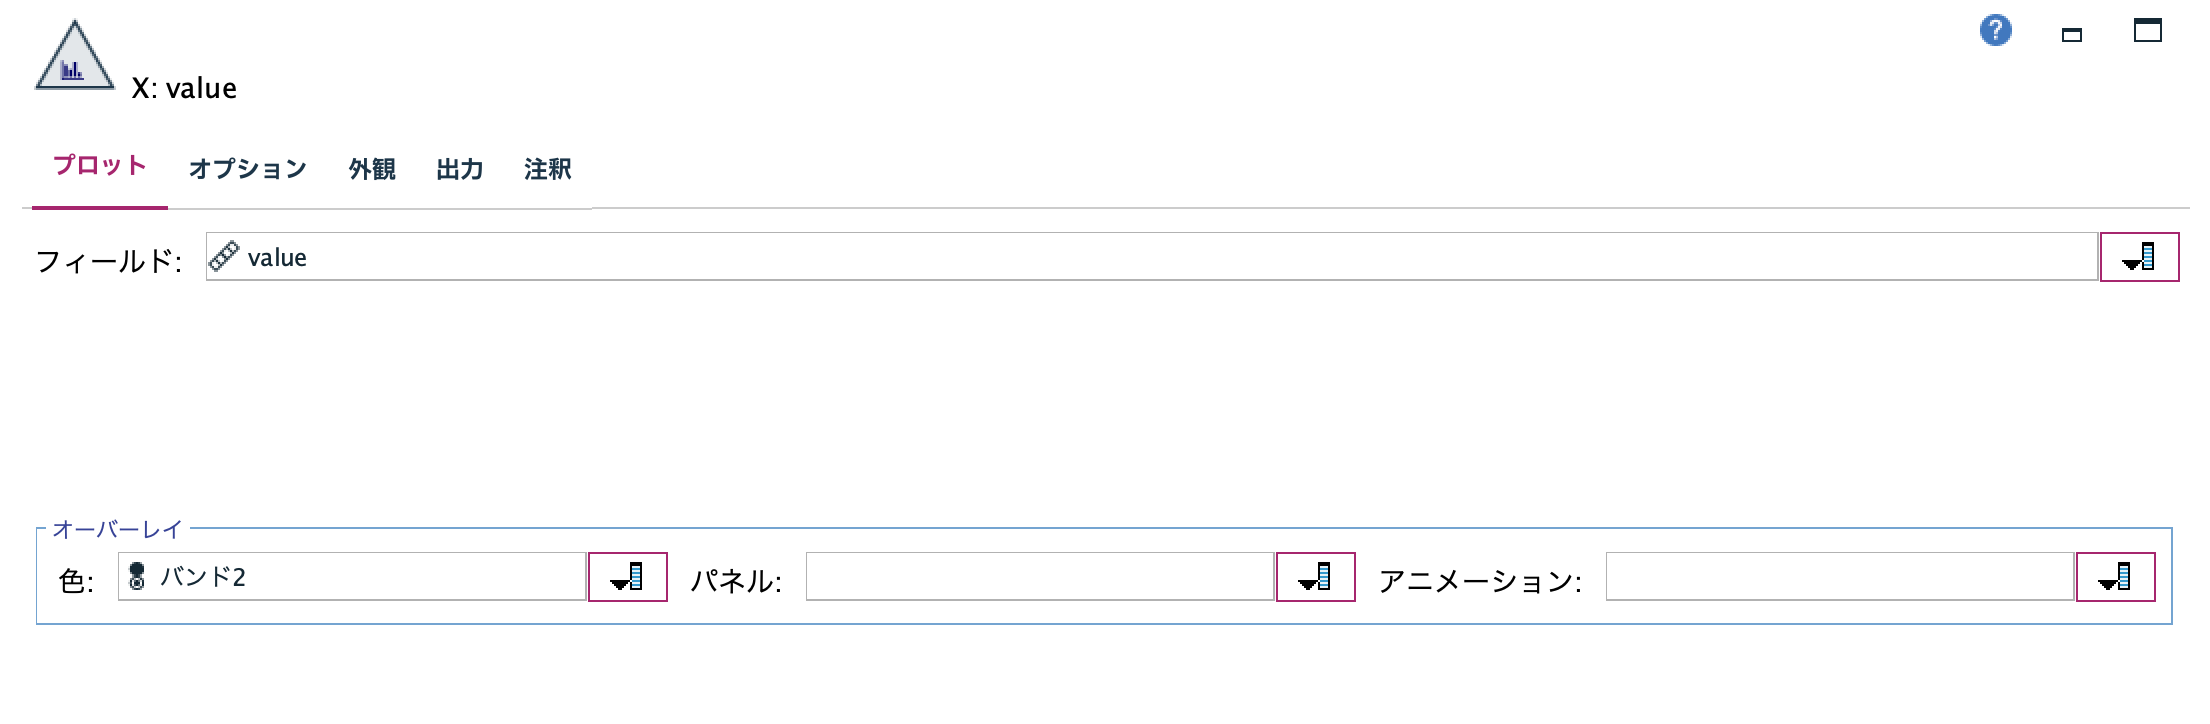Viewport: 2210px width, 724px height.
Task: Open the アニメーション variable chooser dropdown
Action: [x=2116, y=577]
